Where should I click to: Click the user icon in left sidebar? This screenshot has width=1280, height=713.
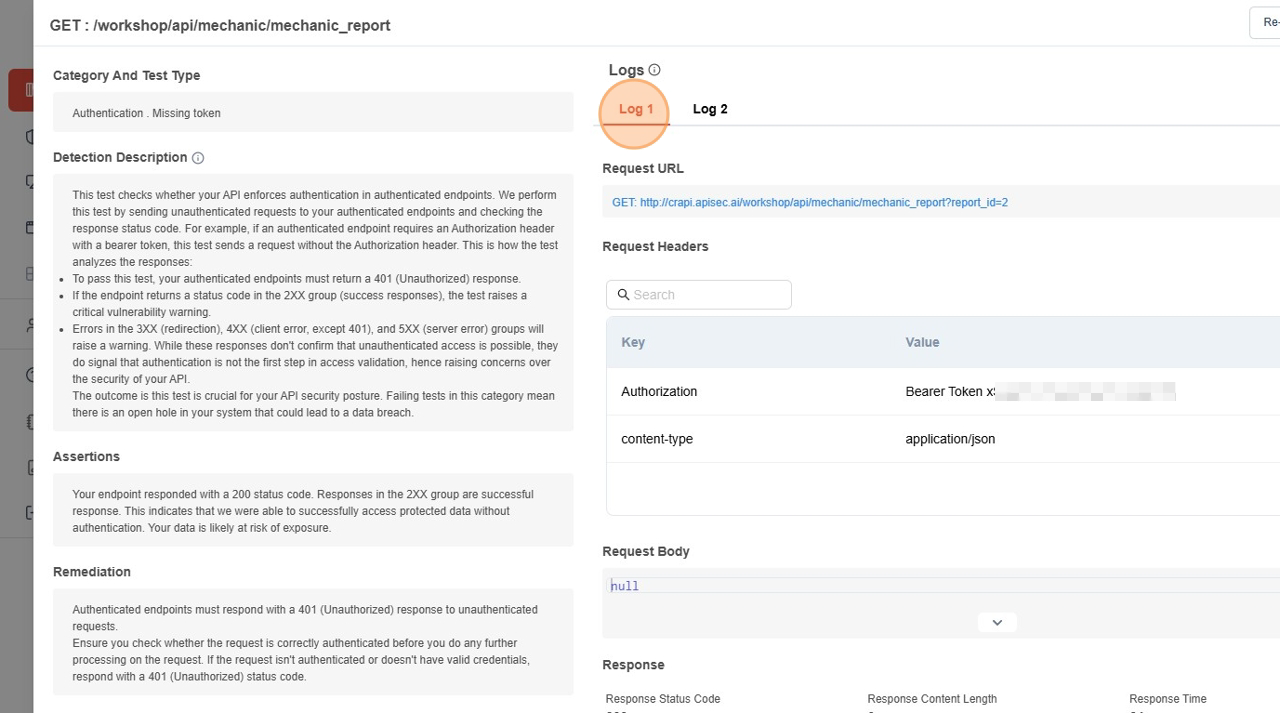pyautogui.click(x=29, y=325)
